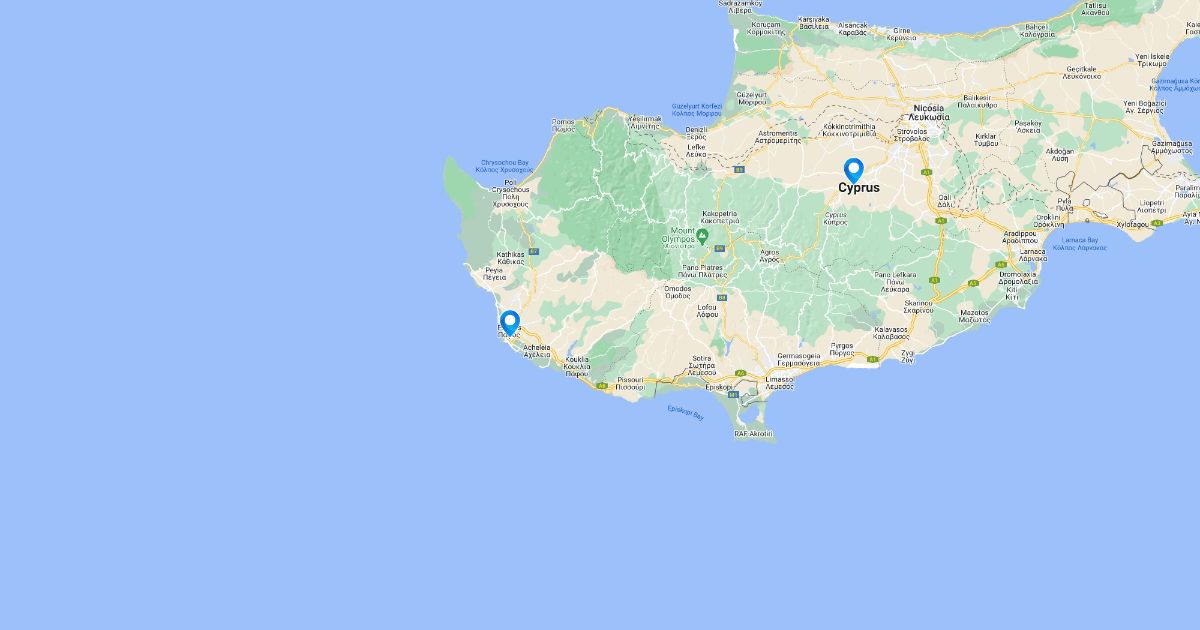The image size is (1200, 630).
Task: Select the Nicosia city label
Action: pyautogui.click(x=929, y=112)
